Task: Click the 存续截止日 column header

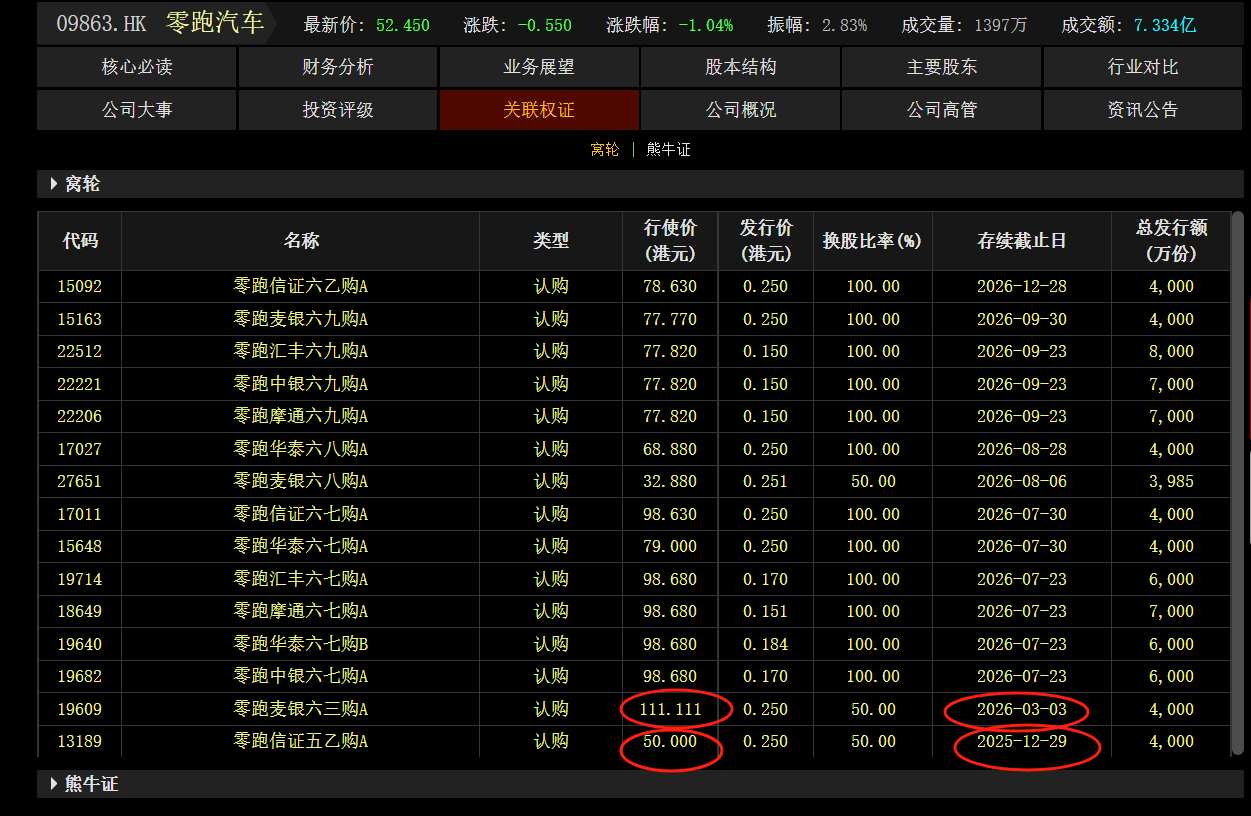Action: click(x=1022, y=241)
